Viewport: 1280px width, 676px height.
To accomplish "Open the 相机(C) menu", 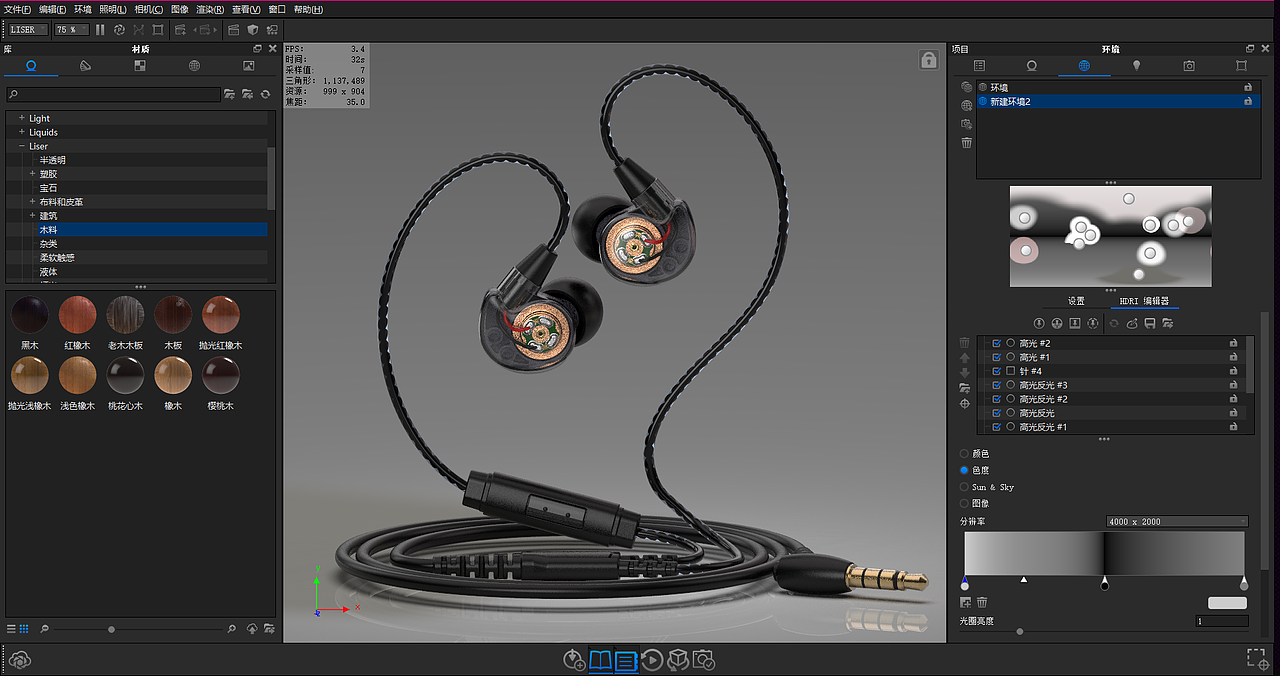I will [x=149, y=9].
